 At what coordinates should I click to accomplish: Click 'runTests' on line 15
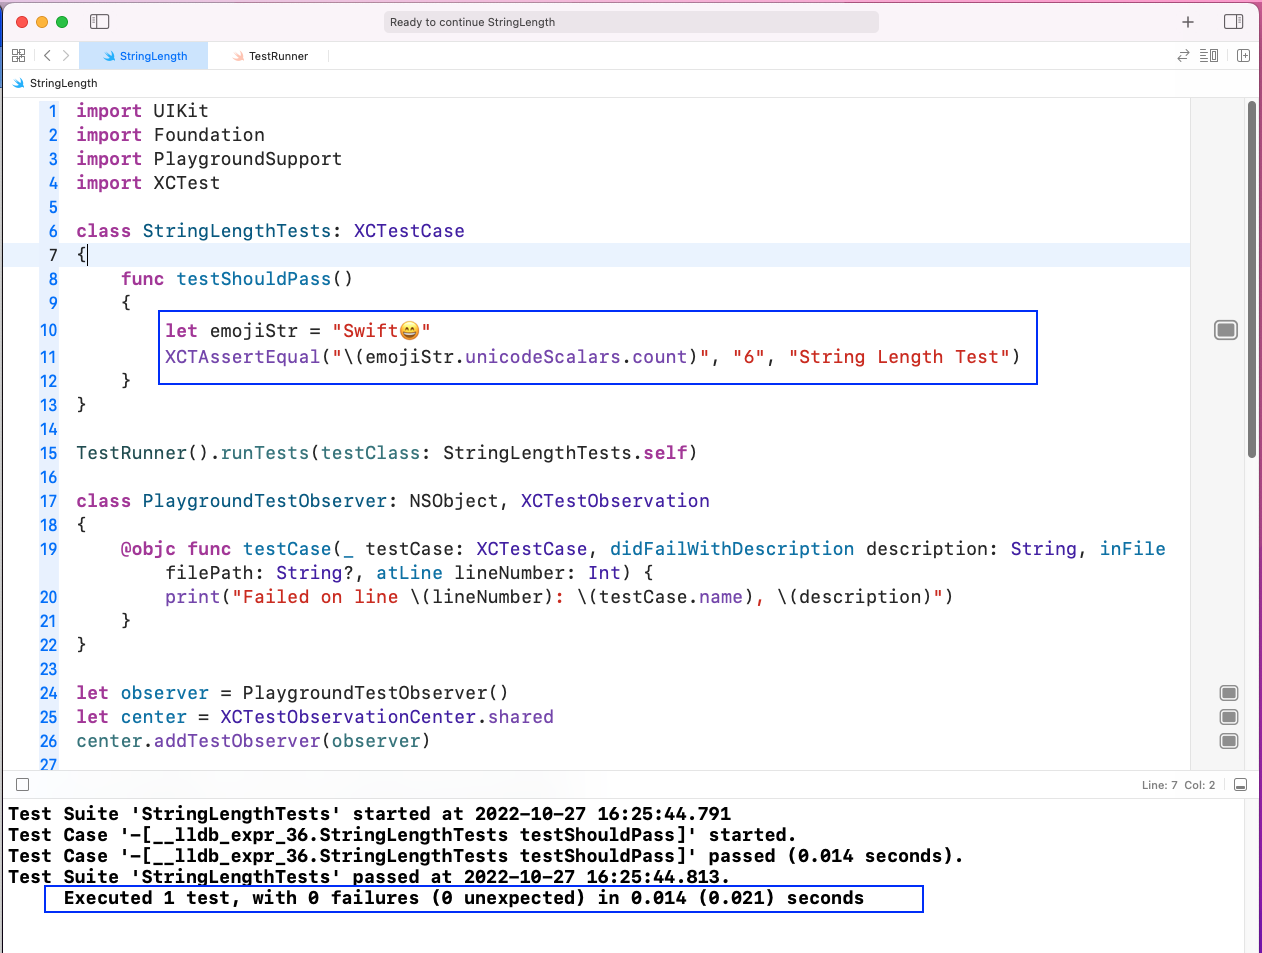click(x=265, y=453)
